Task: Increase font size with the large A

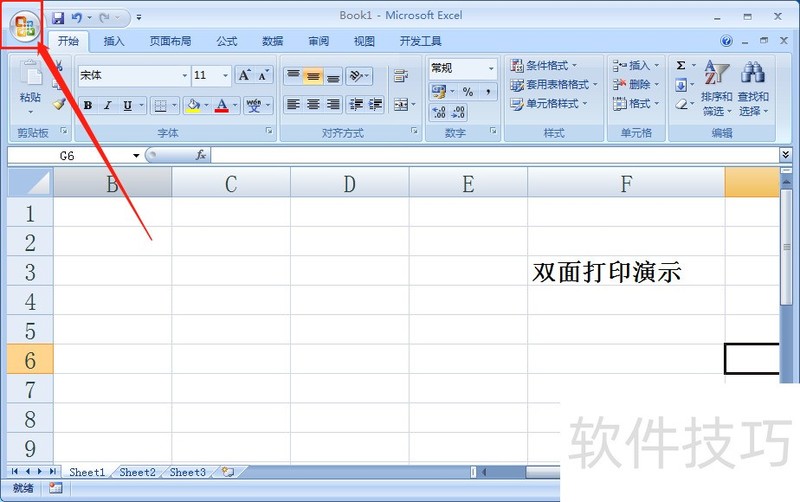Action: (244, 76)
